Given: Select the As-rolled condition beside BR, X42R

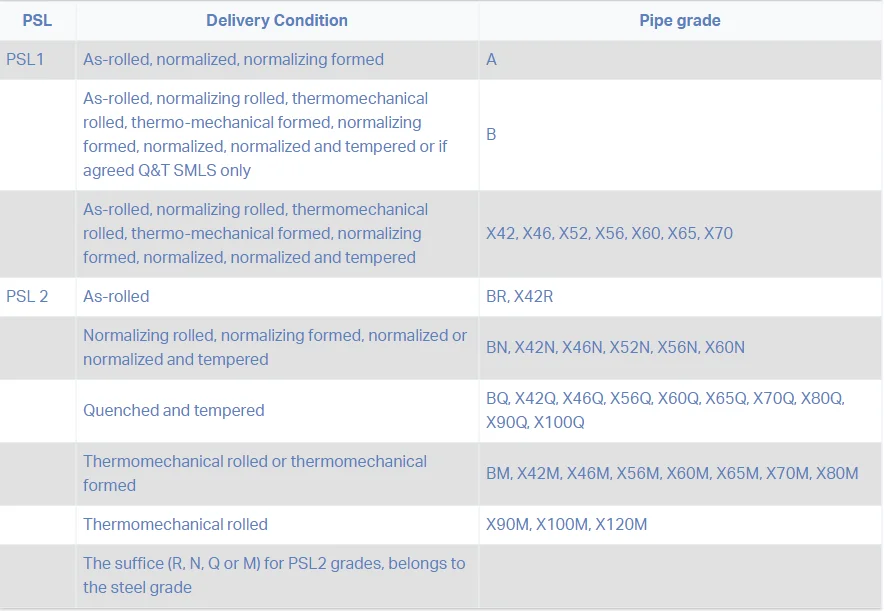Looking at the screenshot, I should point(116,296).
